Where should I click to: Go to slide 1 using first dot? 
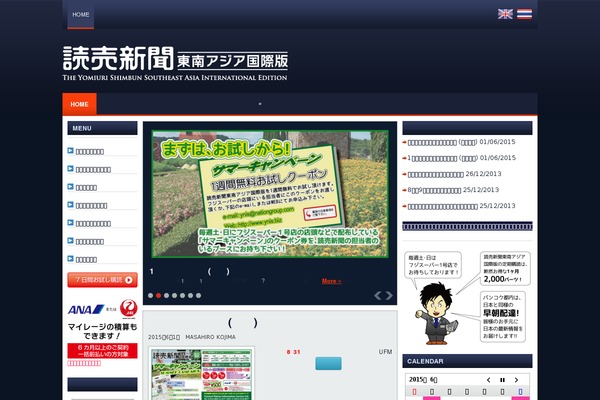coord(150,296)
